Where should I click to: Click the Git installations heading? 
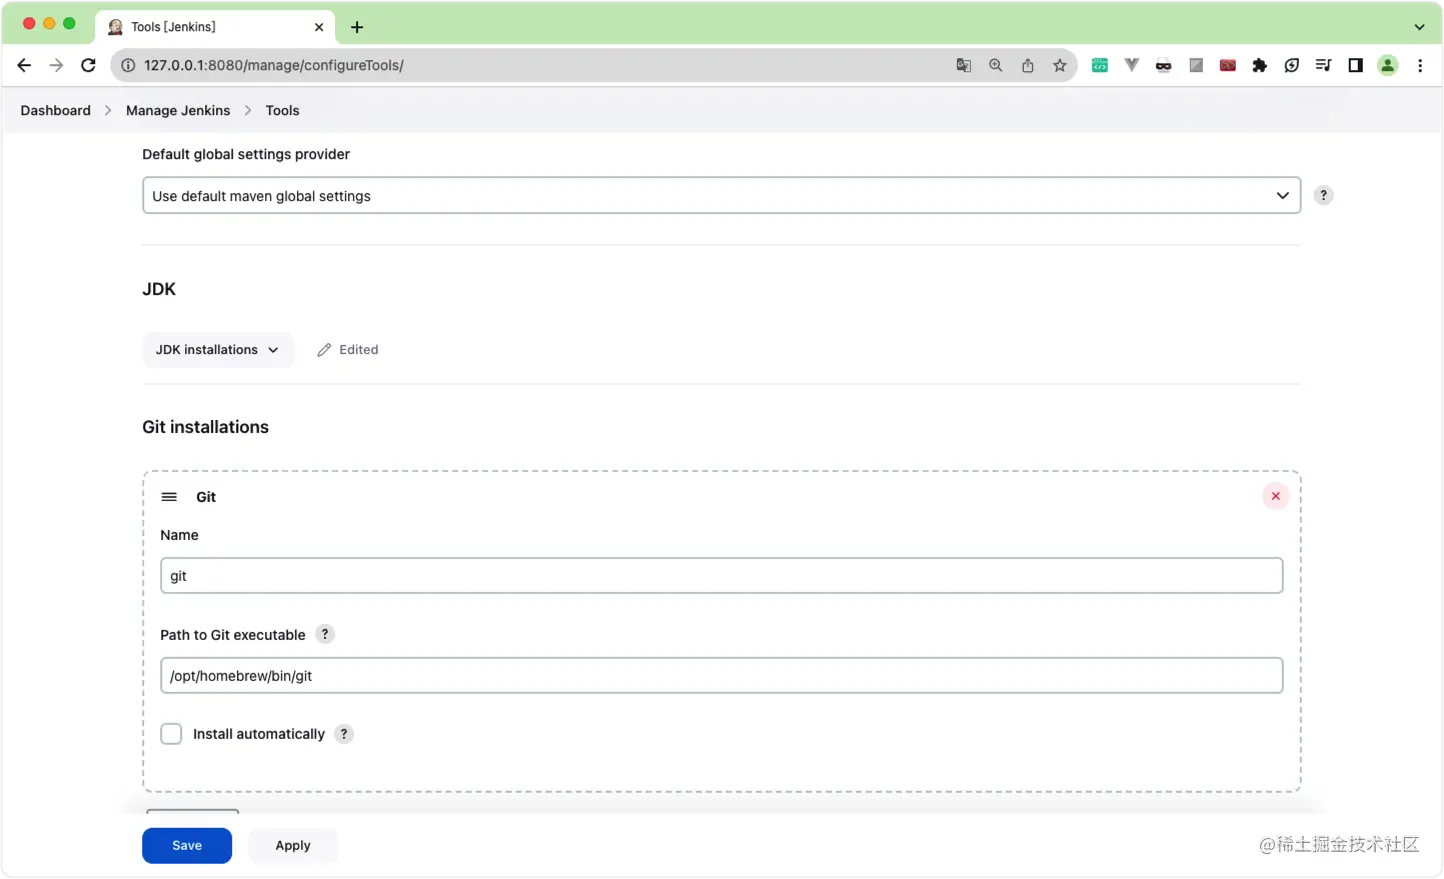coord(205,427)
